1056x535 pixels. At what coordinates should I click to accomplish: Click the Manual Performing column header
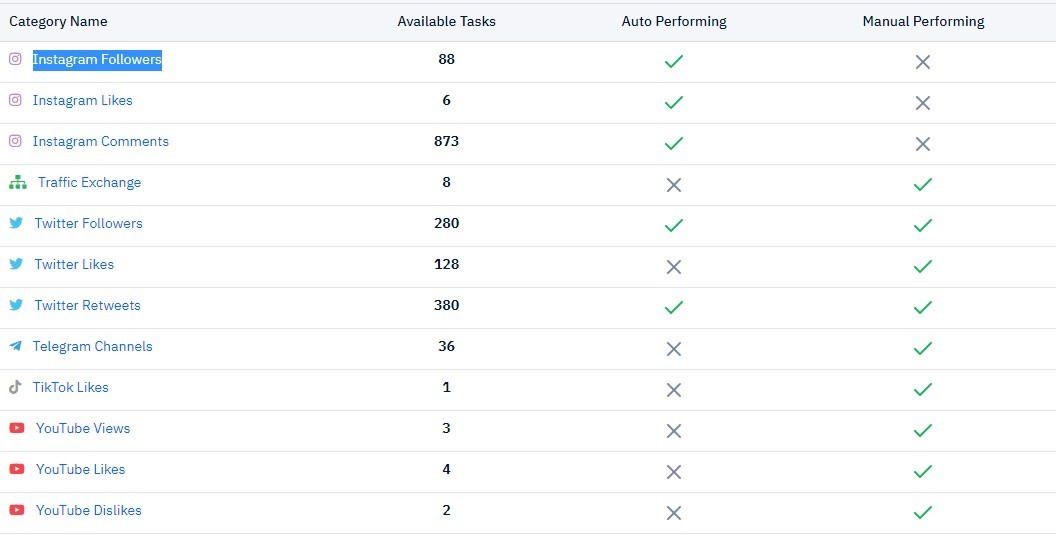[923, 22]
